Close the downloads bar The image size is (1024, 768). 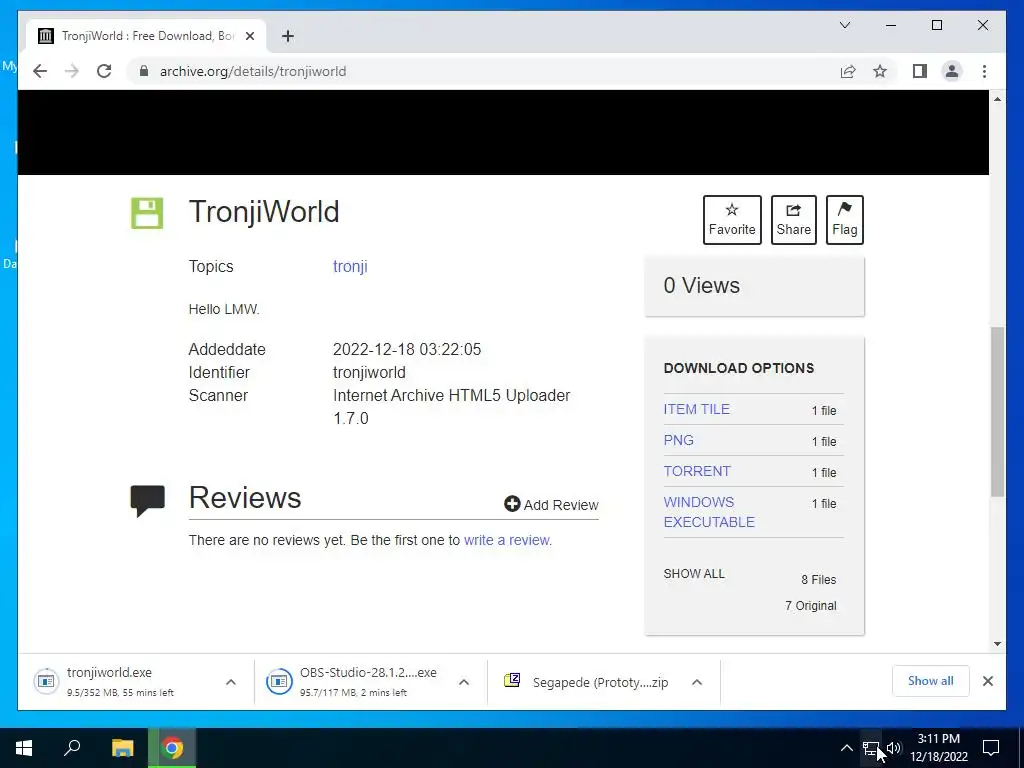point(987,681)
